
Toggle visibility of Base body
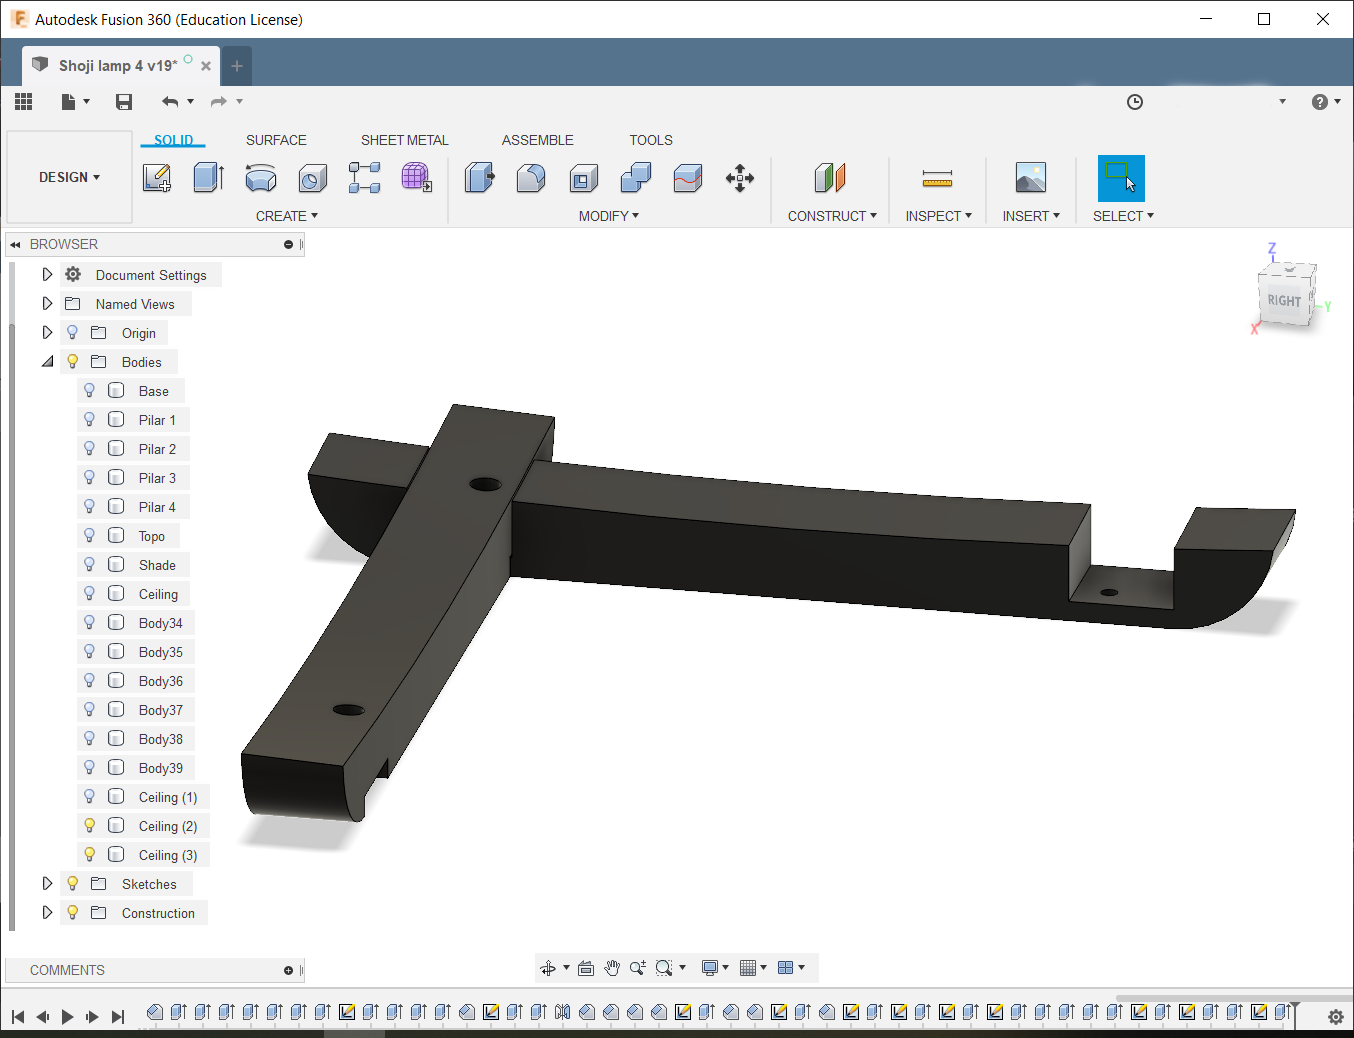pos(89,391)
